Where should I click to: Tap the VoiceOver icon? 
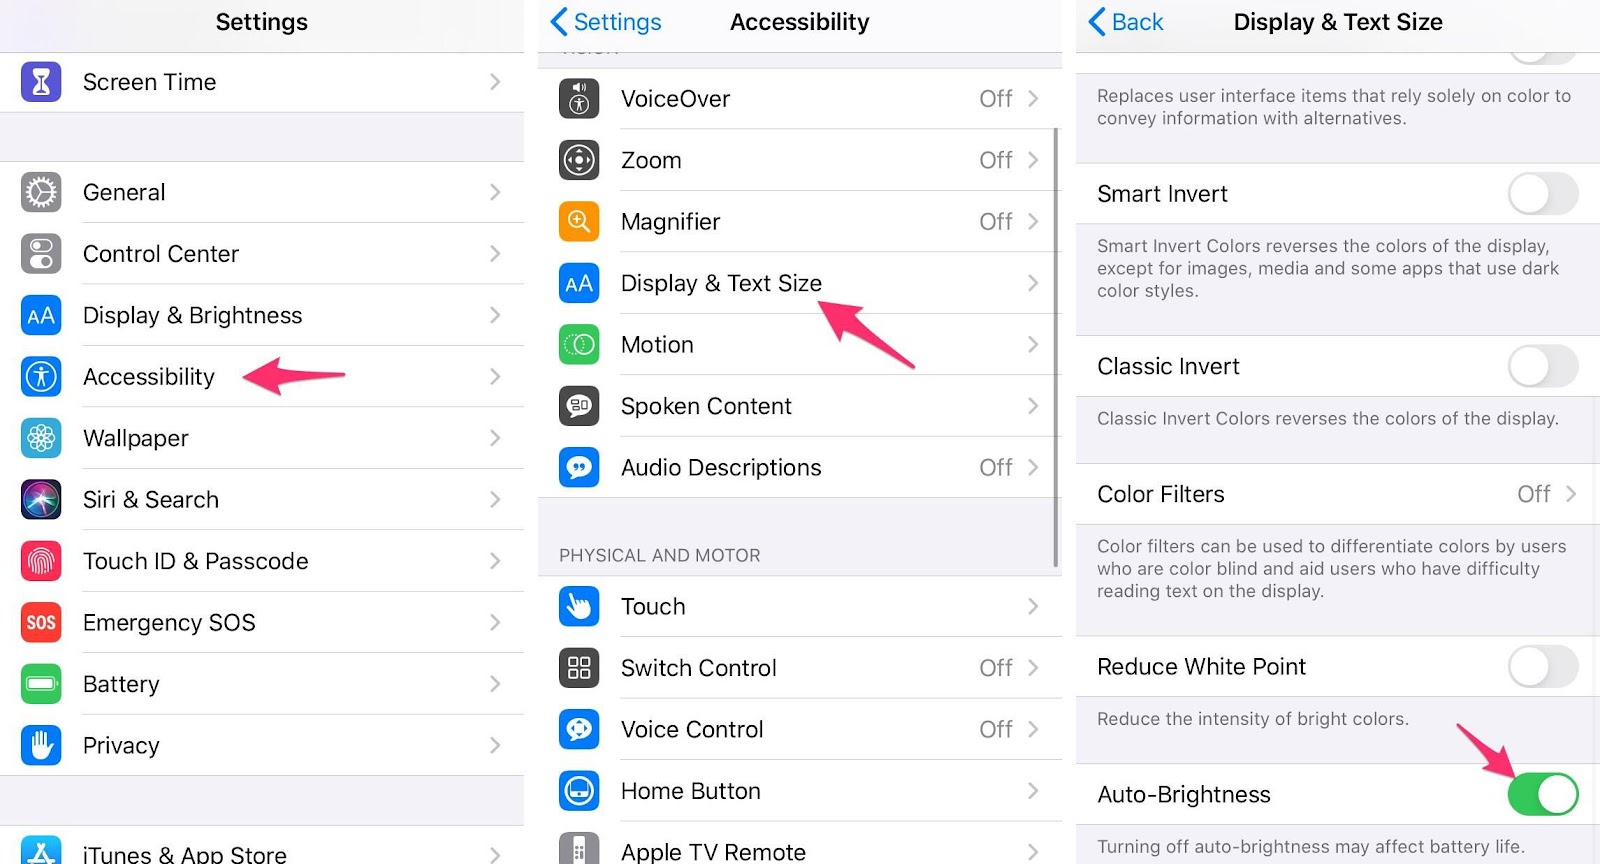click(579, 99)
